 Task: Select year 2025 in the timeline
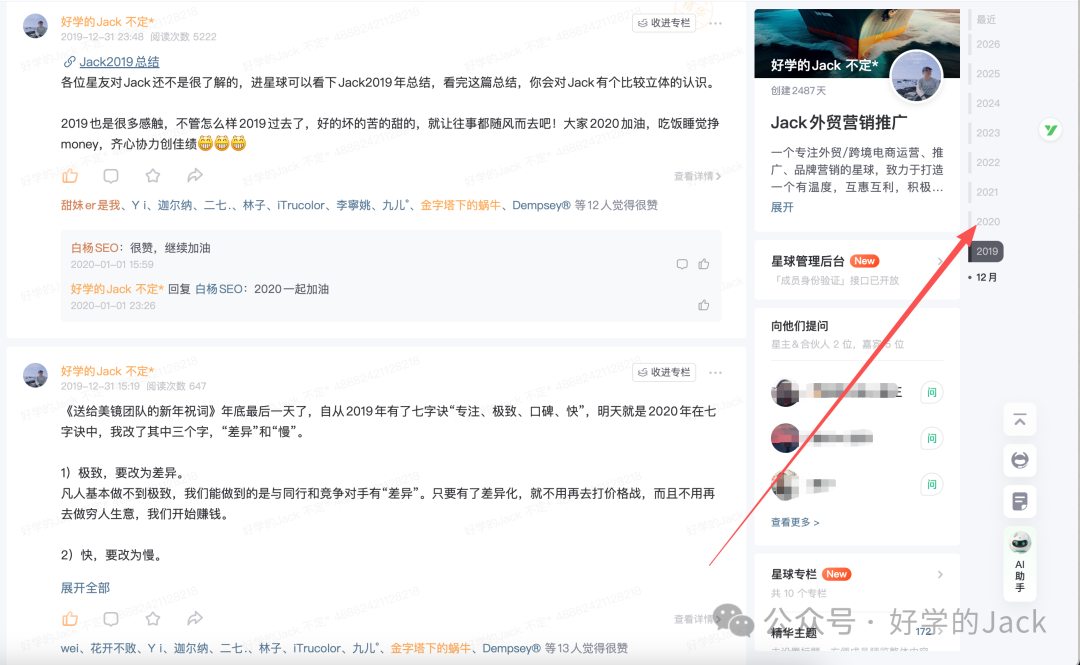(x=988, y=74)
